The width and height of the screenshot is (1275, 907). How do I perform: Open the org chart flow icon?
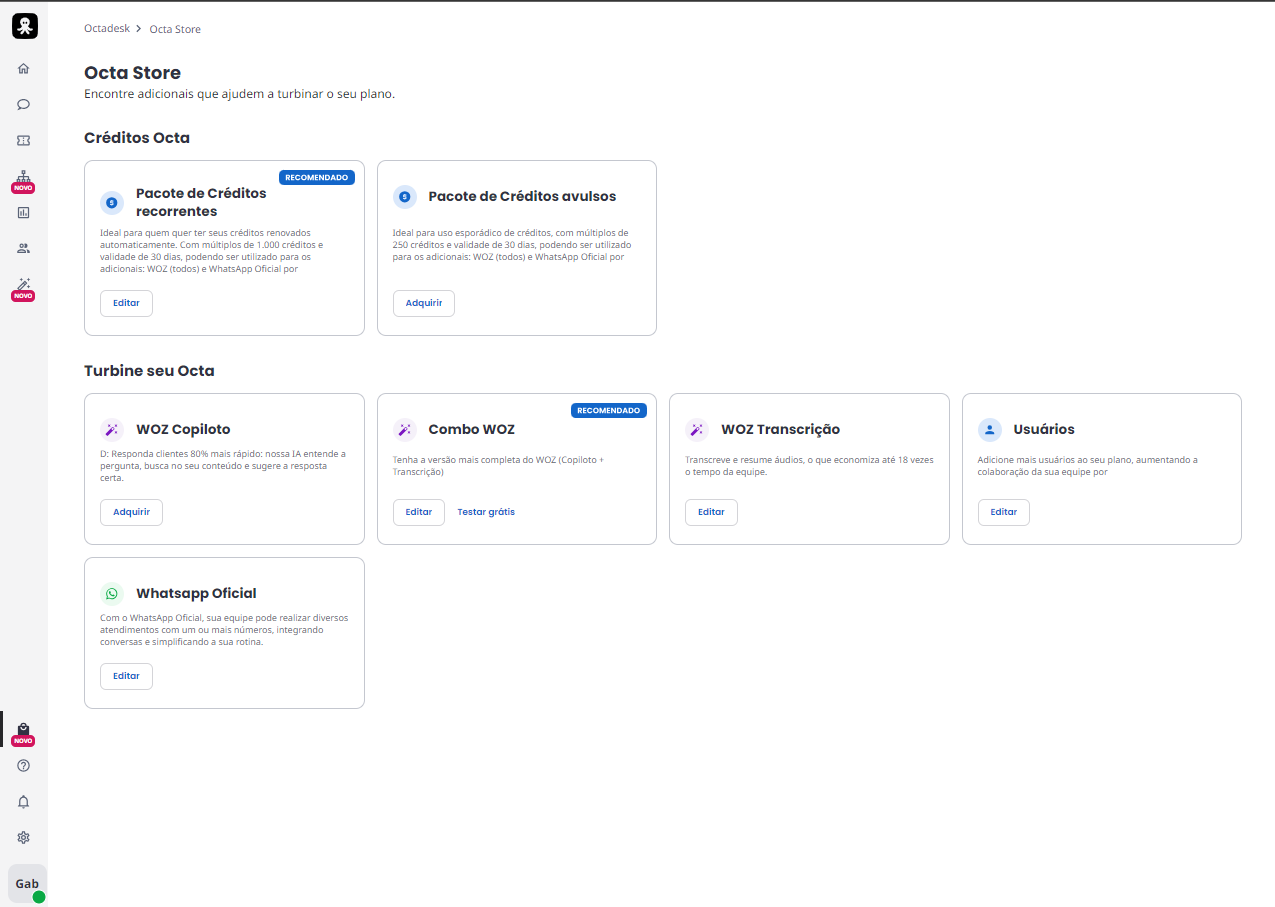24,176
